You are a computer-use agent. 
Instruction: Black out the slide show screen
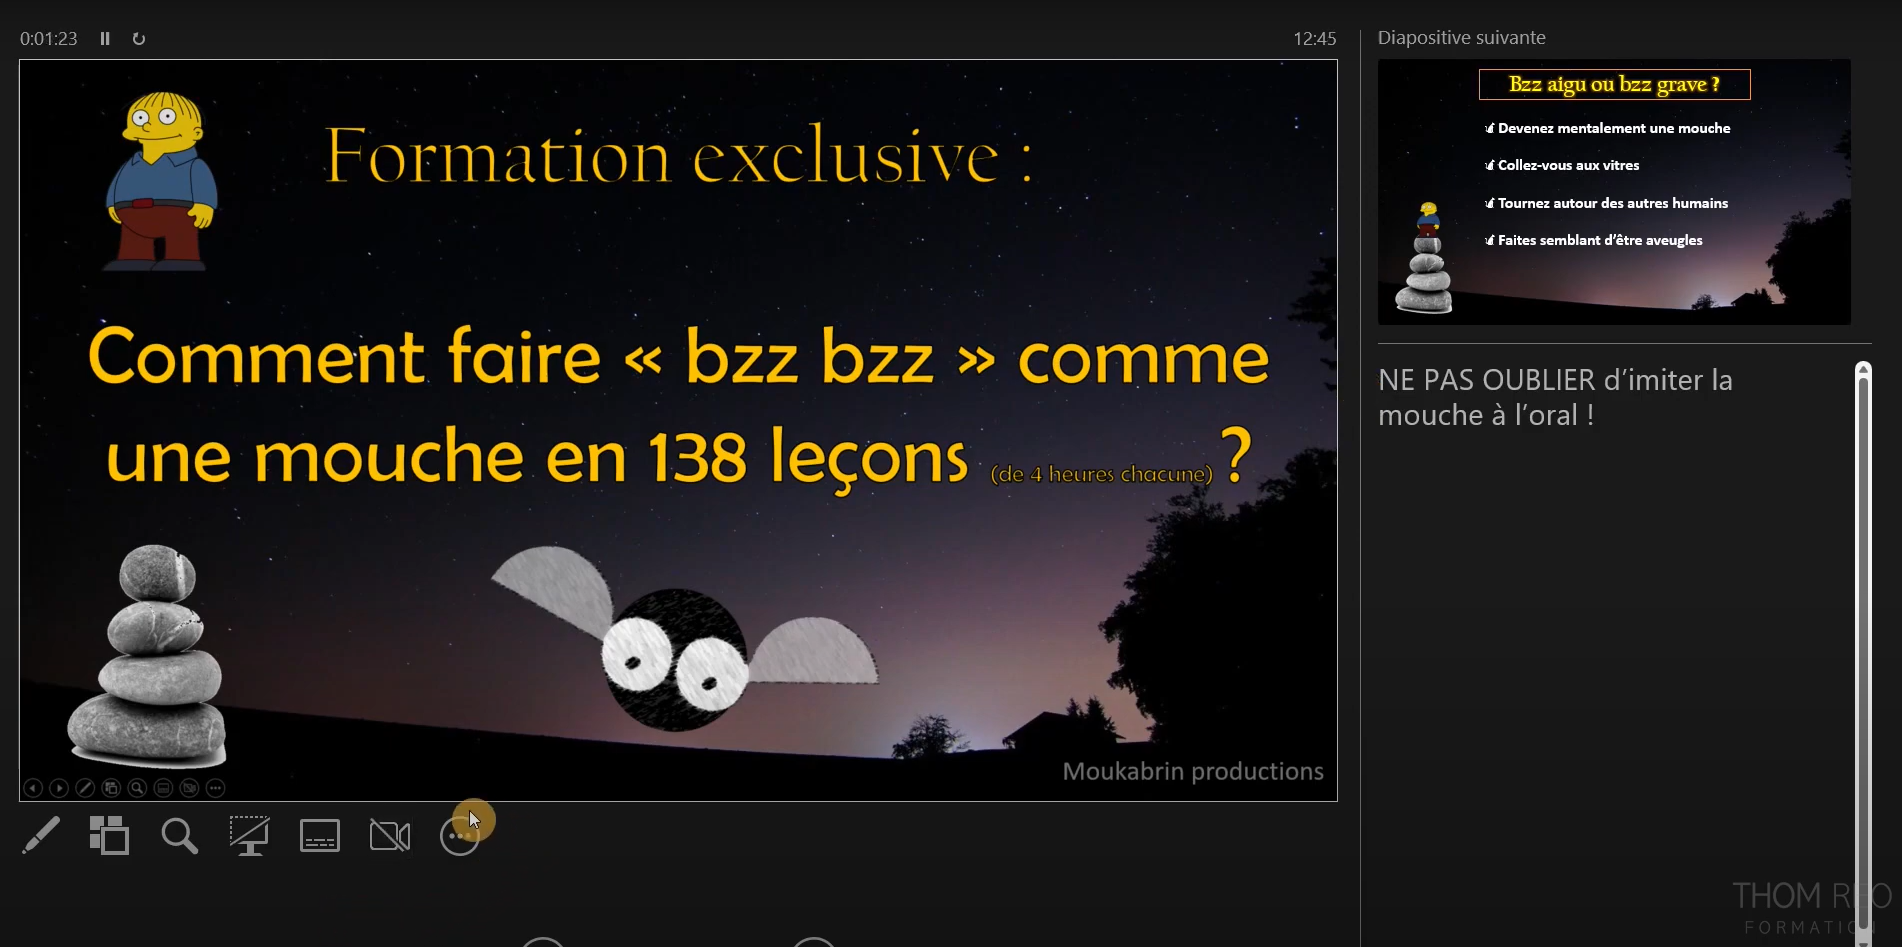click(249, 836)
